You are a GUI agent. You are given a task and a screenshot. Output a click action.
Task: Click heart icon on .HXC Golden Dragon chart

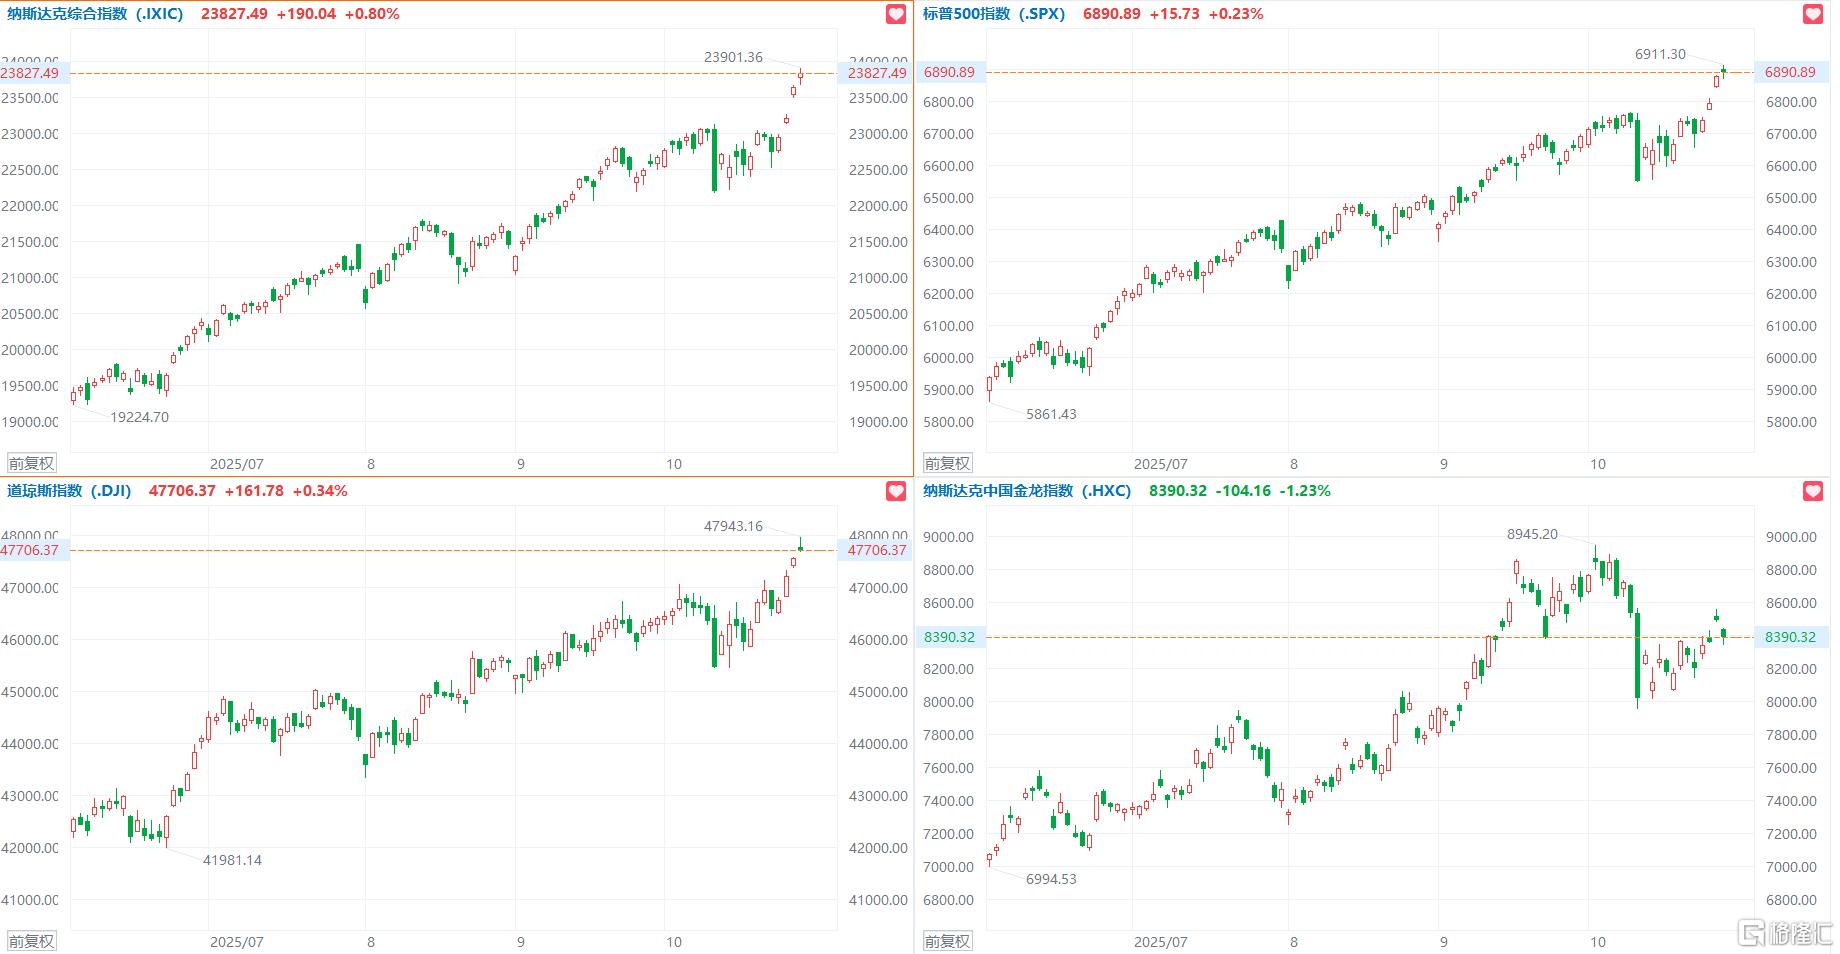coord(1812,491)
